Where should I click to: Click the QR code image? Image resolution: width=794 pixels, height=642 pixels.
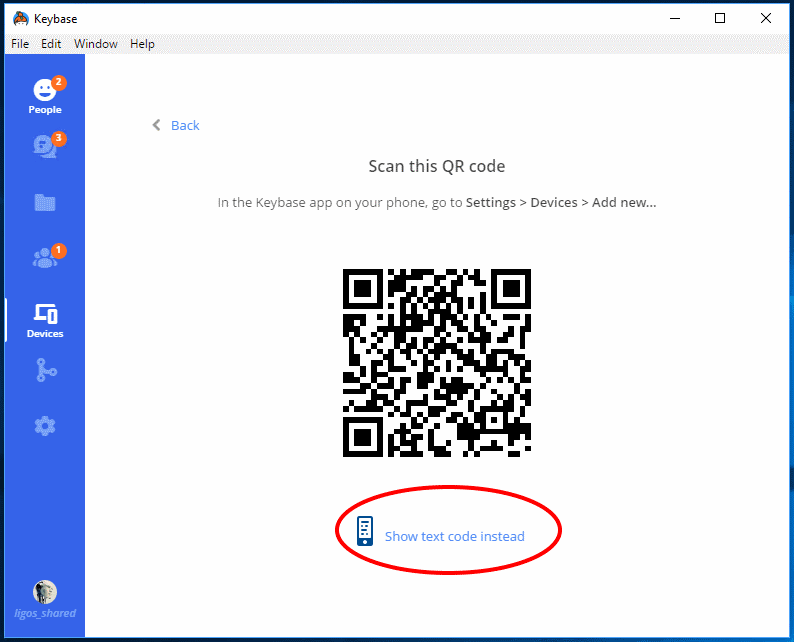(x=437, y=363)
